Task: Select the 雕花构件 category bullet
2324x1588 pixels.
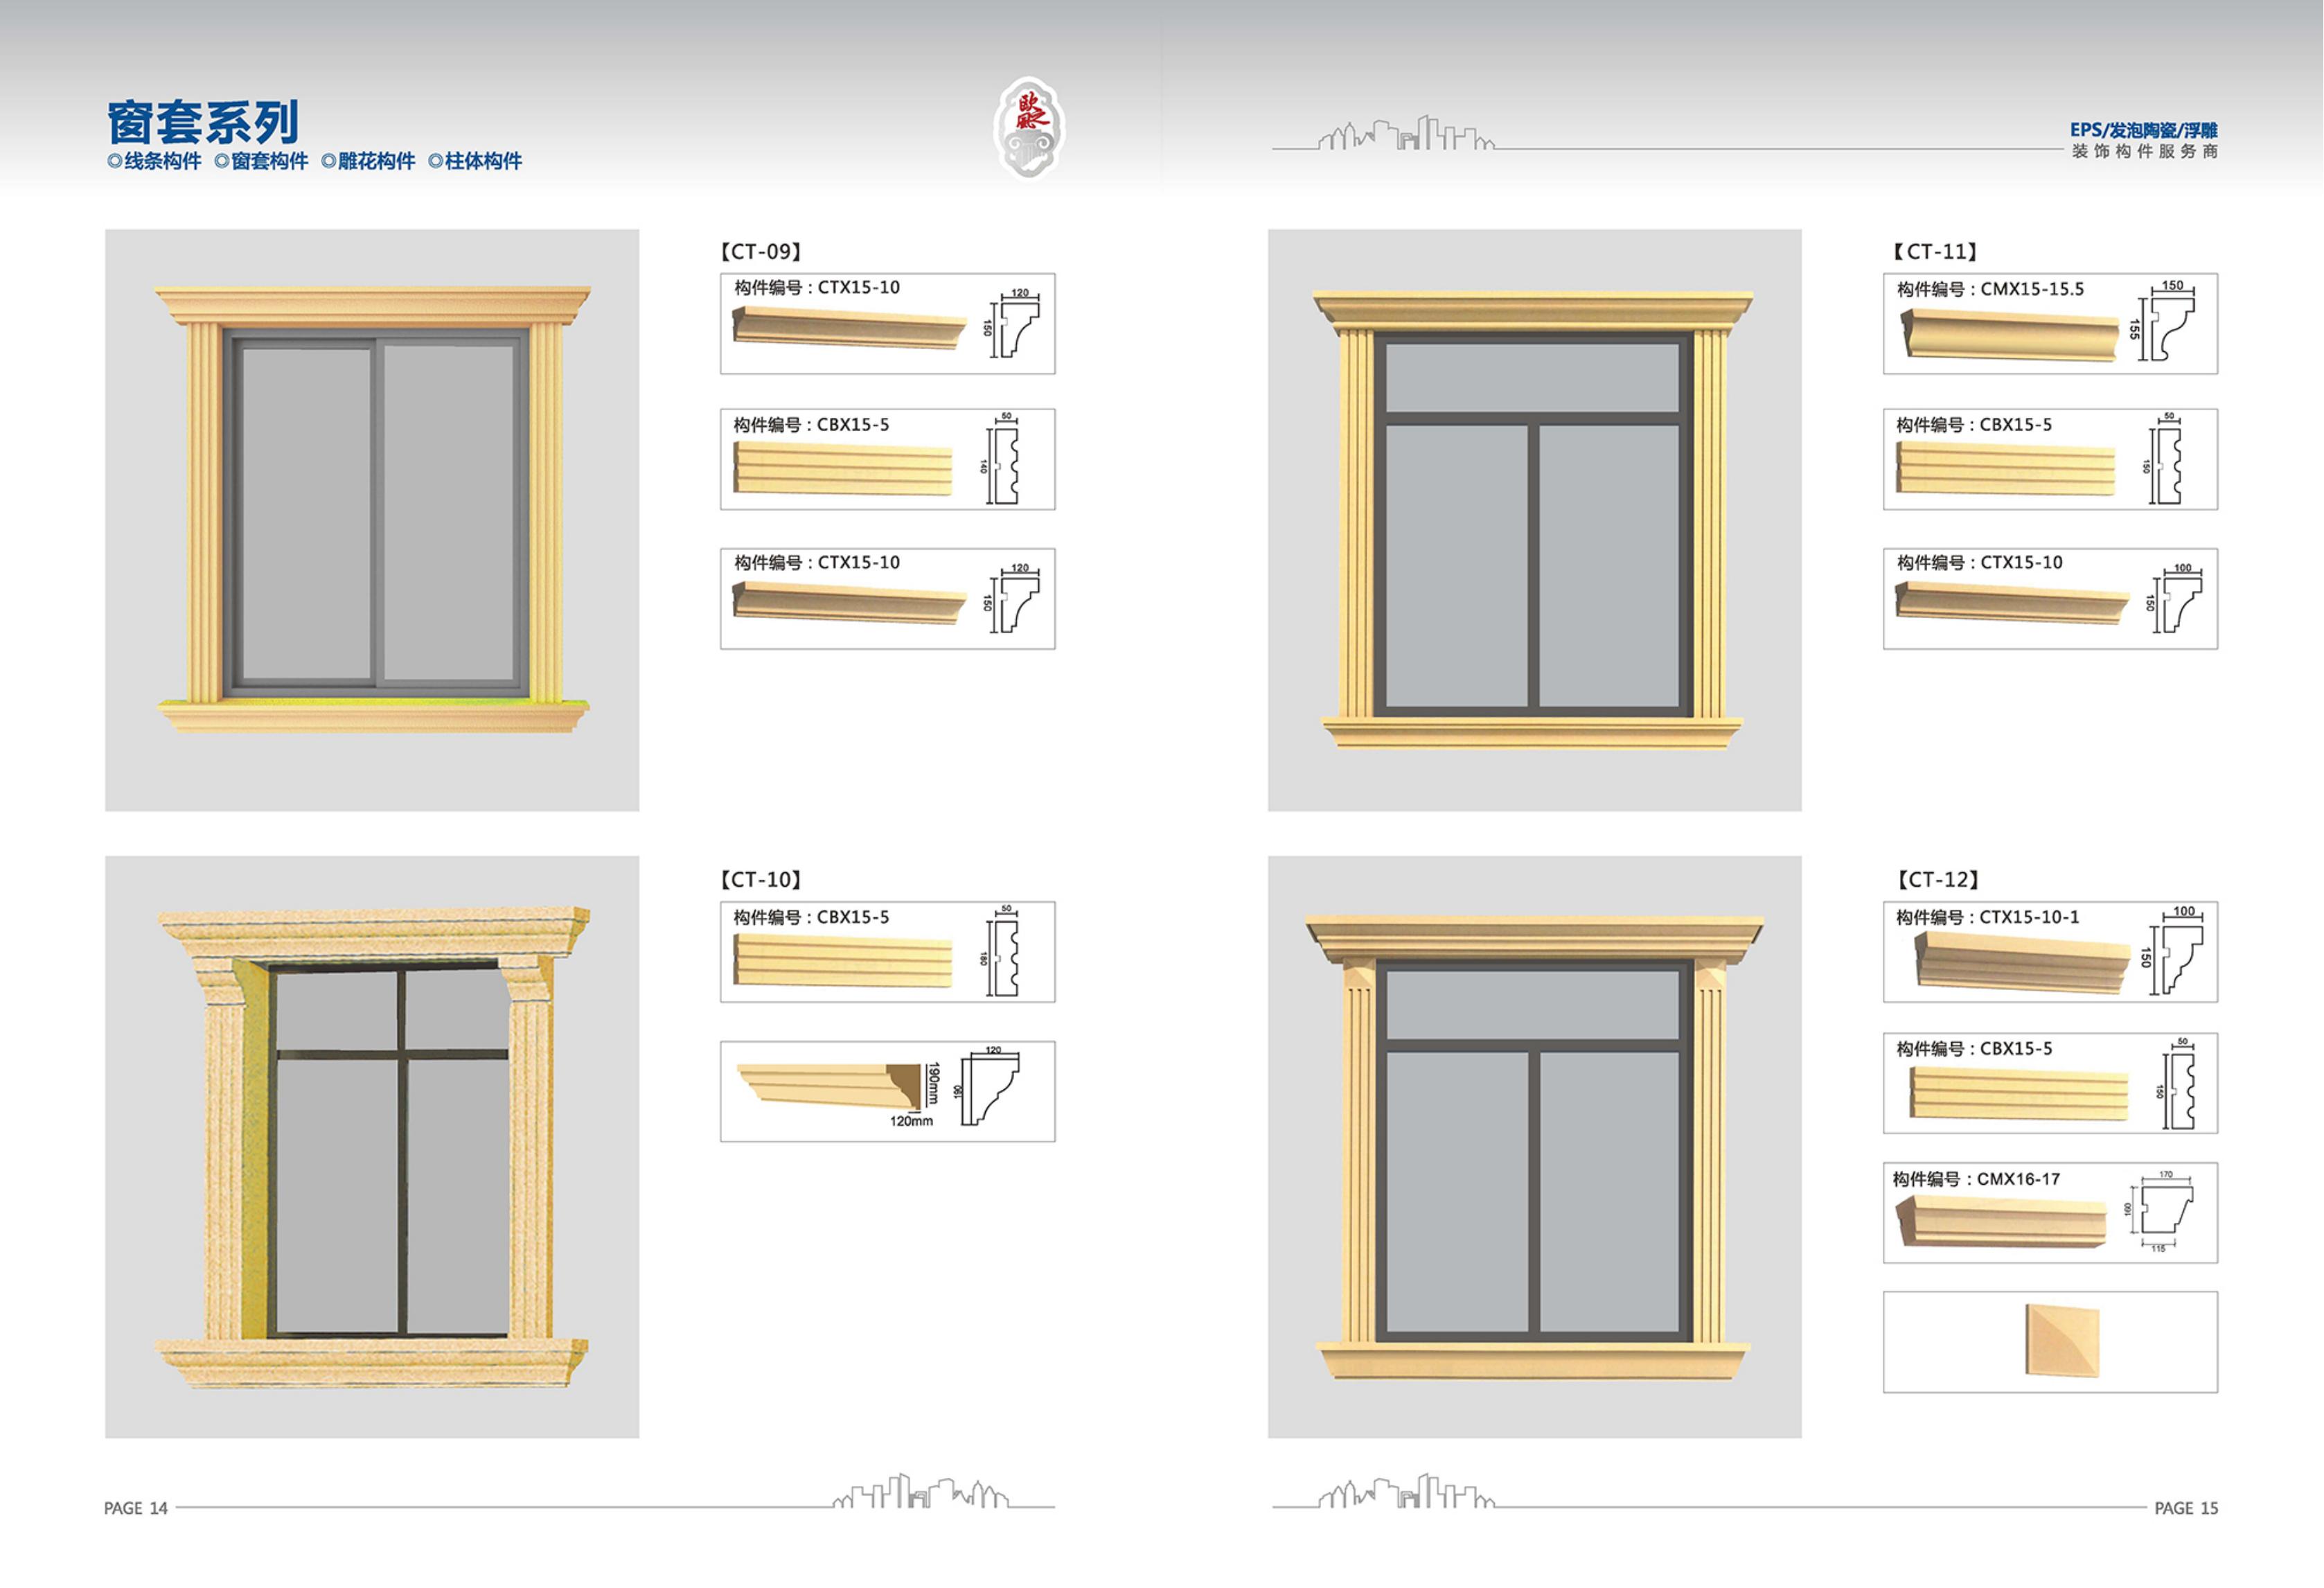Action: [368, 161]
